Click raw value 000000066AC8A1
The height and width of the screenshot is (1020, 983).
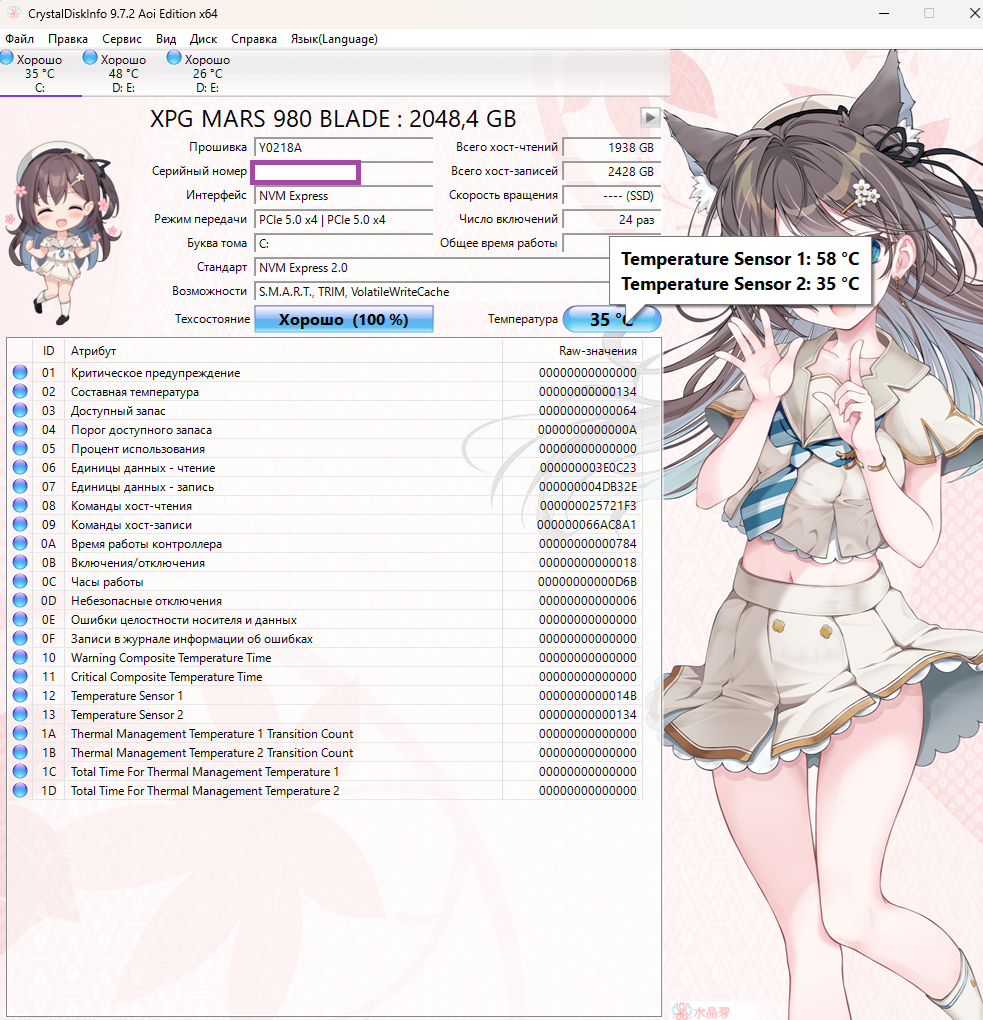(x=587, y=524)
